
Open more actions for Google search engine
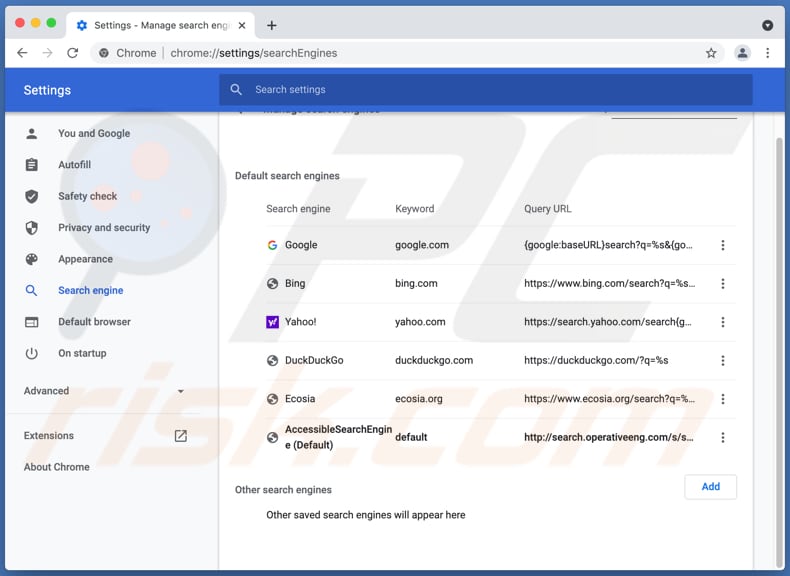tap(722, 245)
